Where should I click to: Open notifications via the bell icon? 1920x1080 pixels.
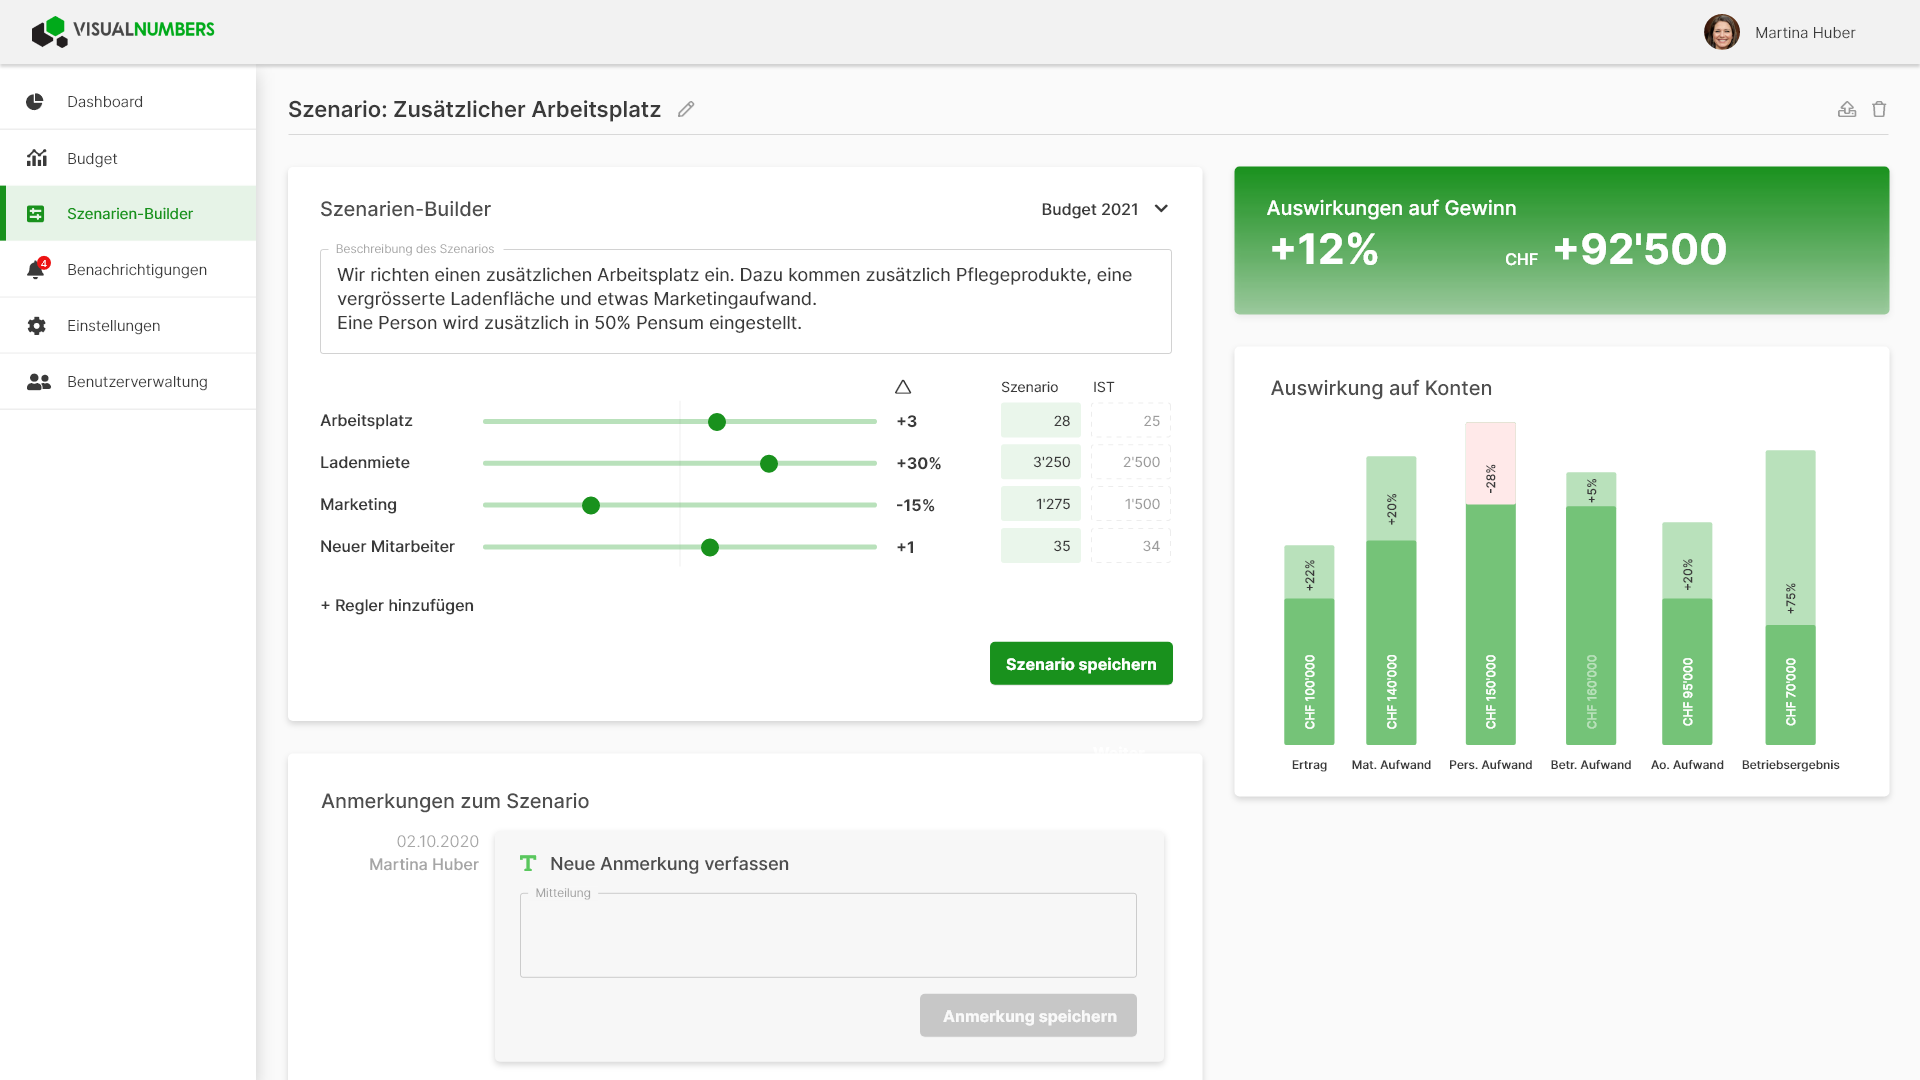click(x=37, y=269)
